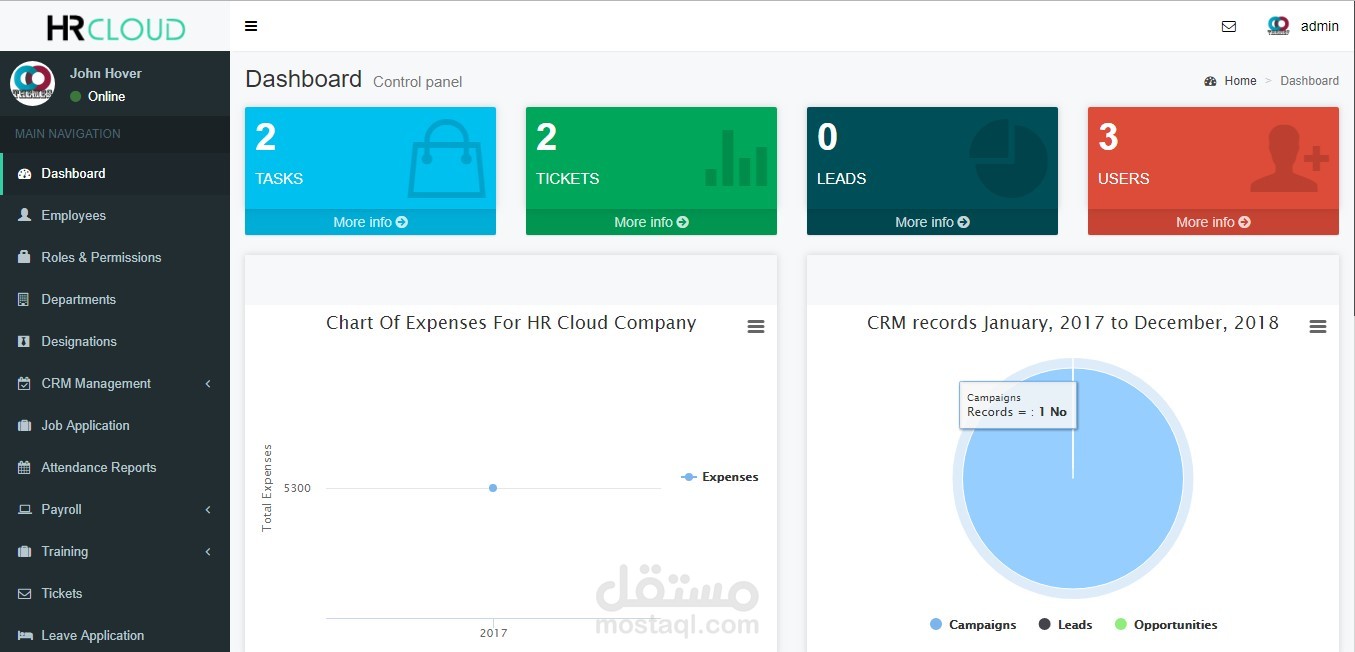1355x652 pixels.
Task: Click the admin avatar icon
Action: tap(1278, 26)
